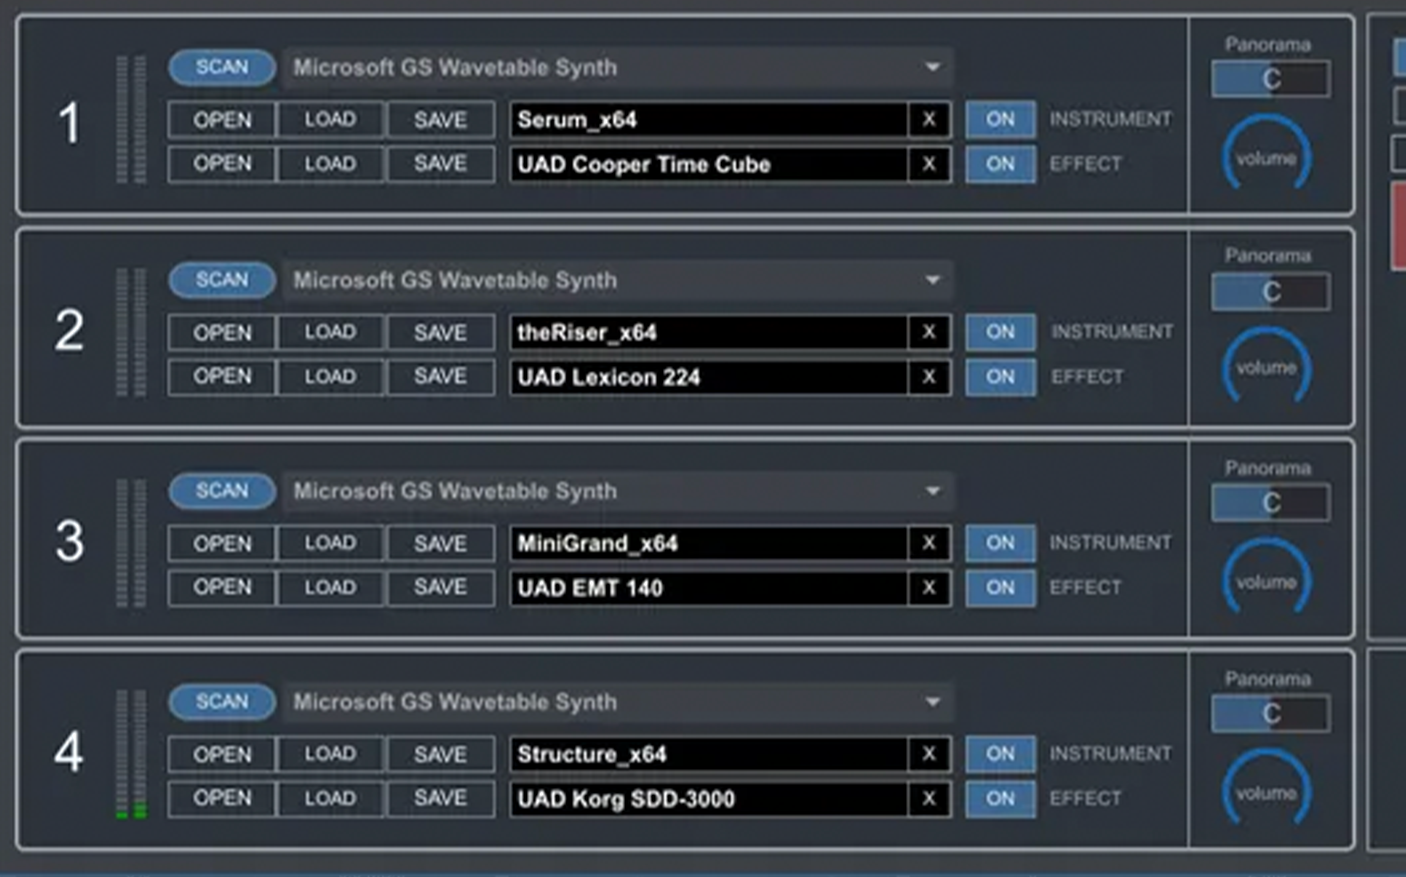Clear the Structure_x64 instrument slot
The image size is (1406, 877).
tap(929, 754)
